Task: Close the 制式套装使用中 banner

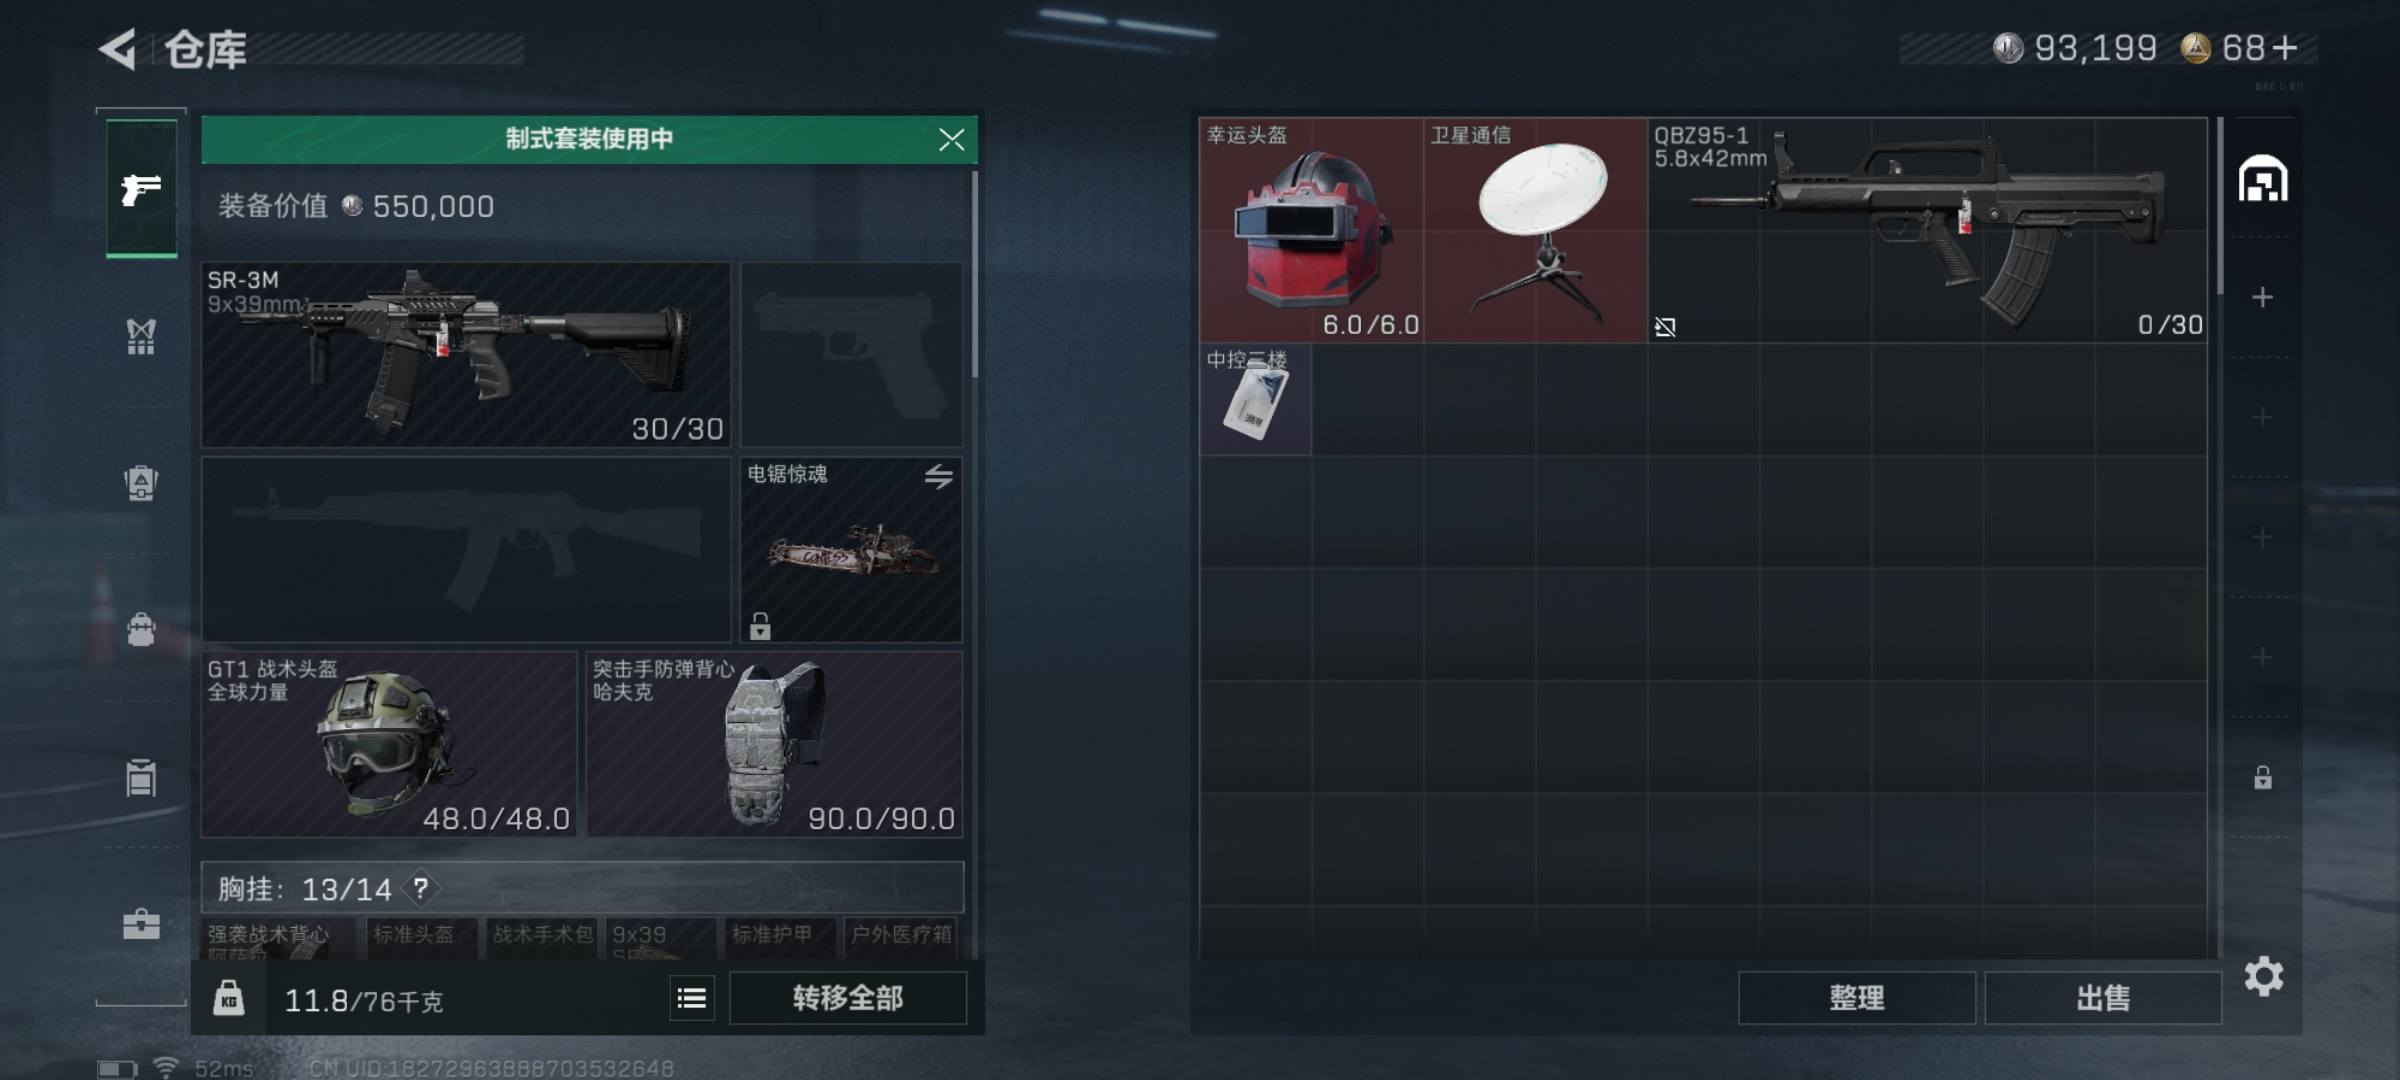Action: tap(951, 139)
